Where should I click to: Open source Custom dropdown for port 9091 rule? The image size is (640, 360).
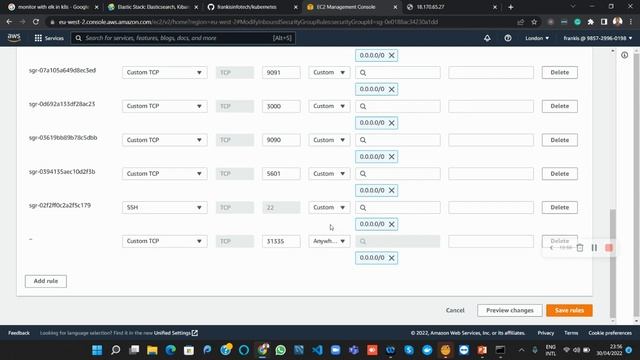click(329, 72)
